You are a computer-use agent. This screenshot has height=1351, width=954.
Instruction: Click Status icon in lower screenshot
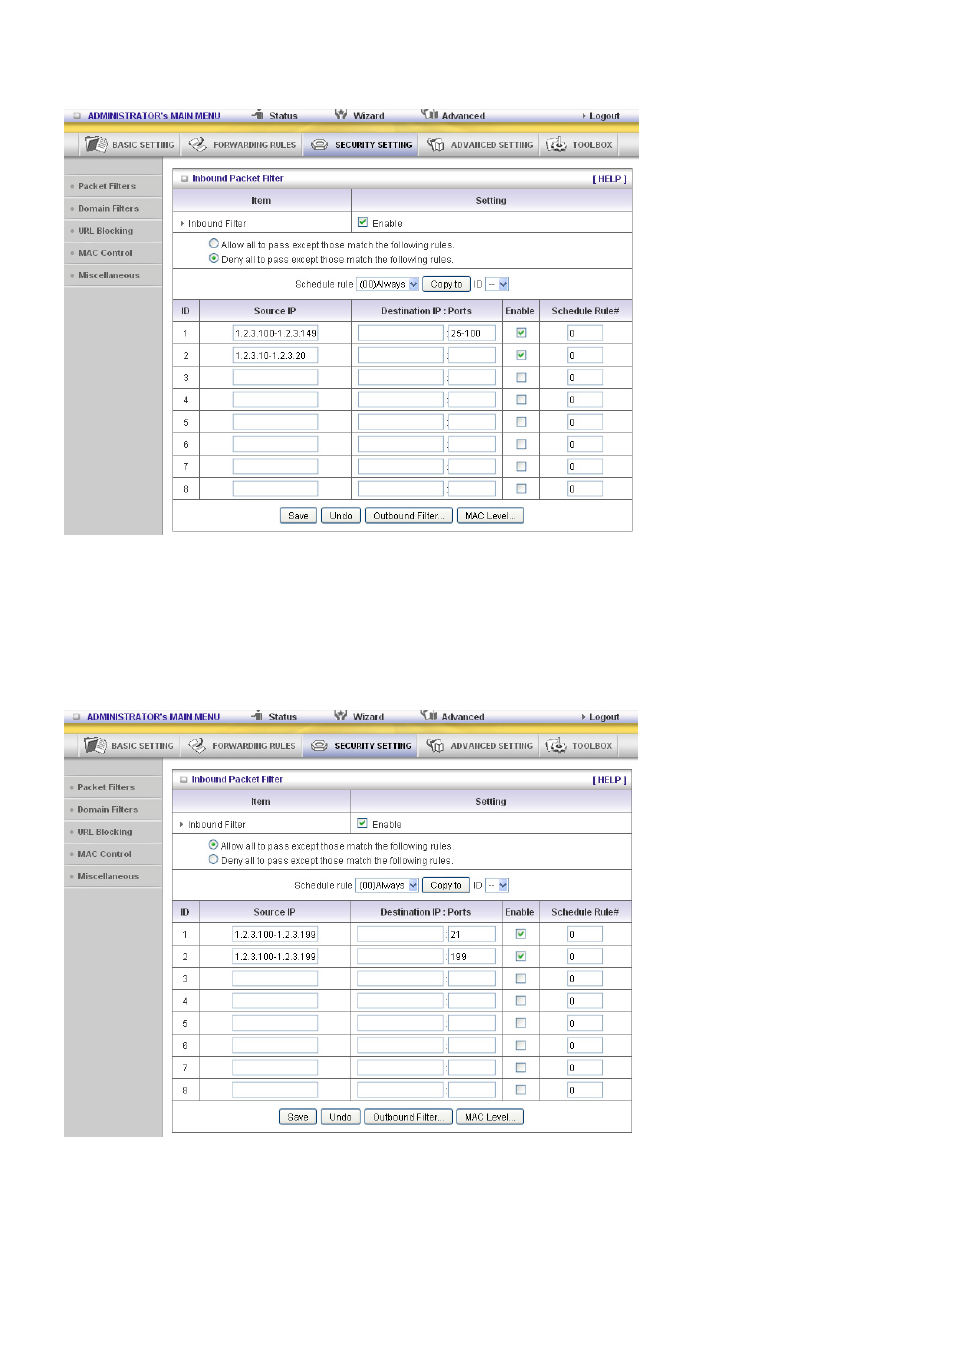257,716
